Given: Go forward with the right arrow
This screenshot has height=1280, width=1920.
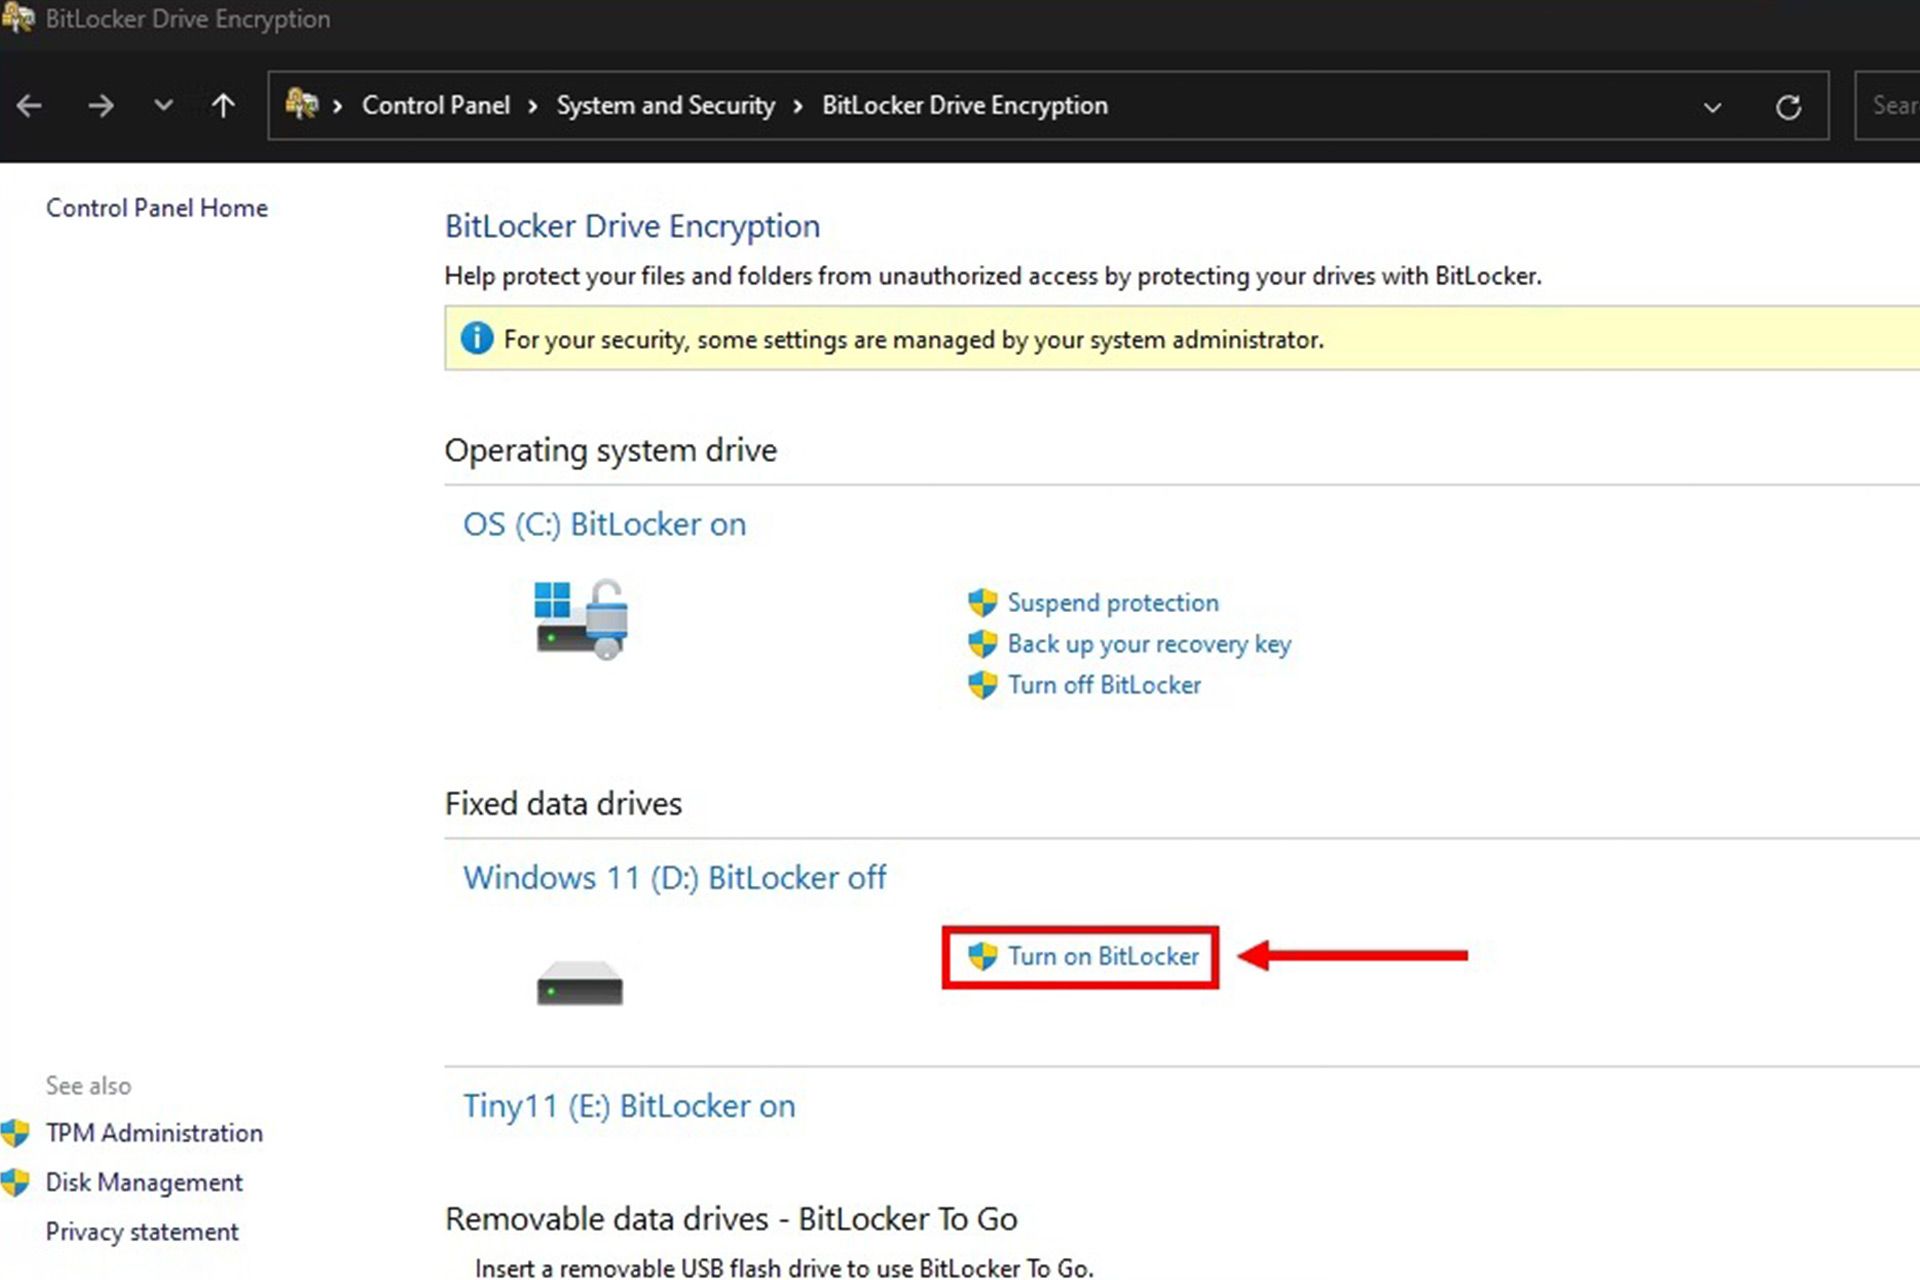Looking at the screenshot, I should point(100,105).
